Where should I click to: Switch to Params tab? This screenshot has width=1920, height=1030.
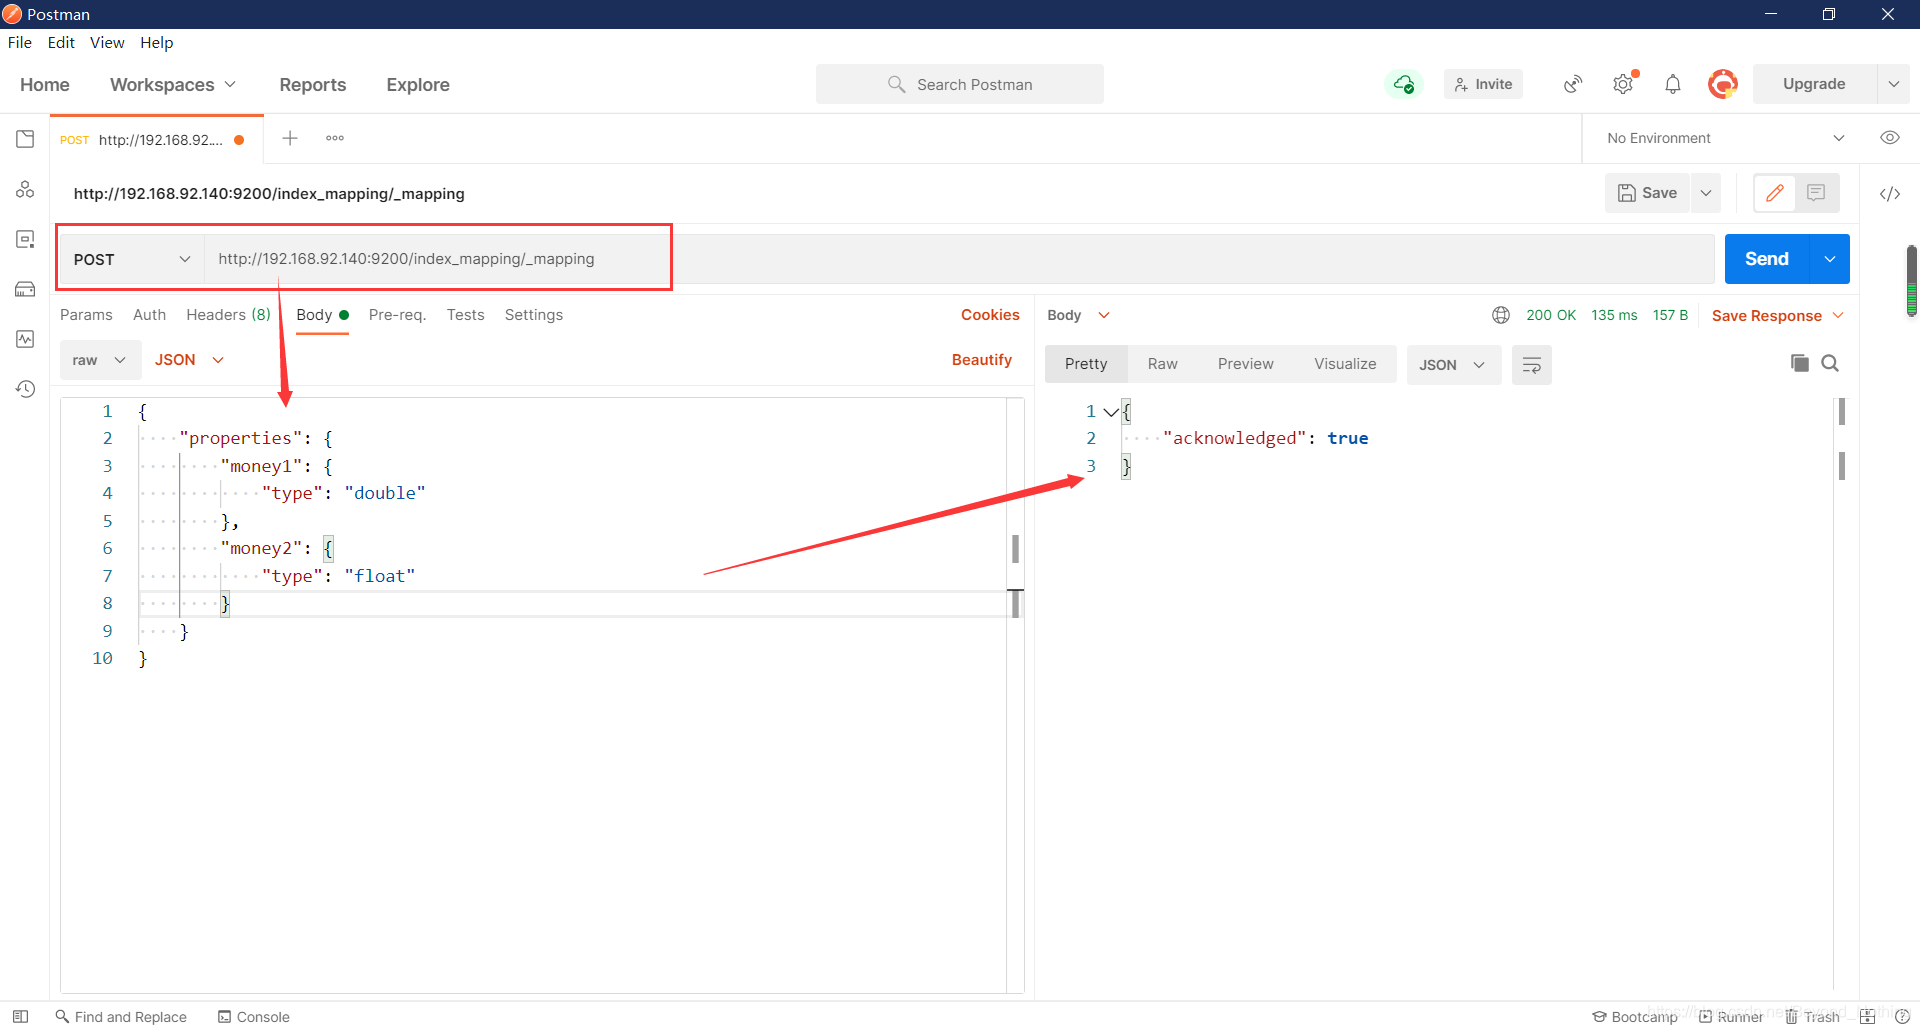click(86, 315)
